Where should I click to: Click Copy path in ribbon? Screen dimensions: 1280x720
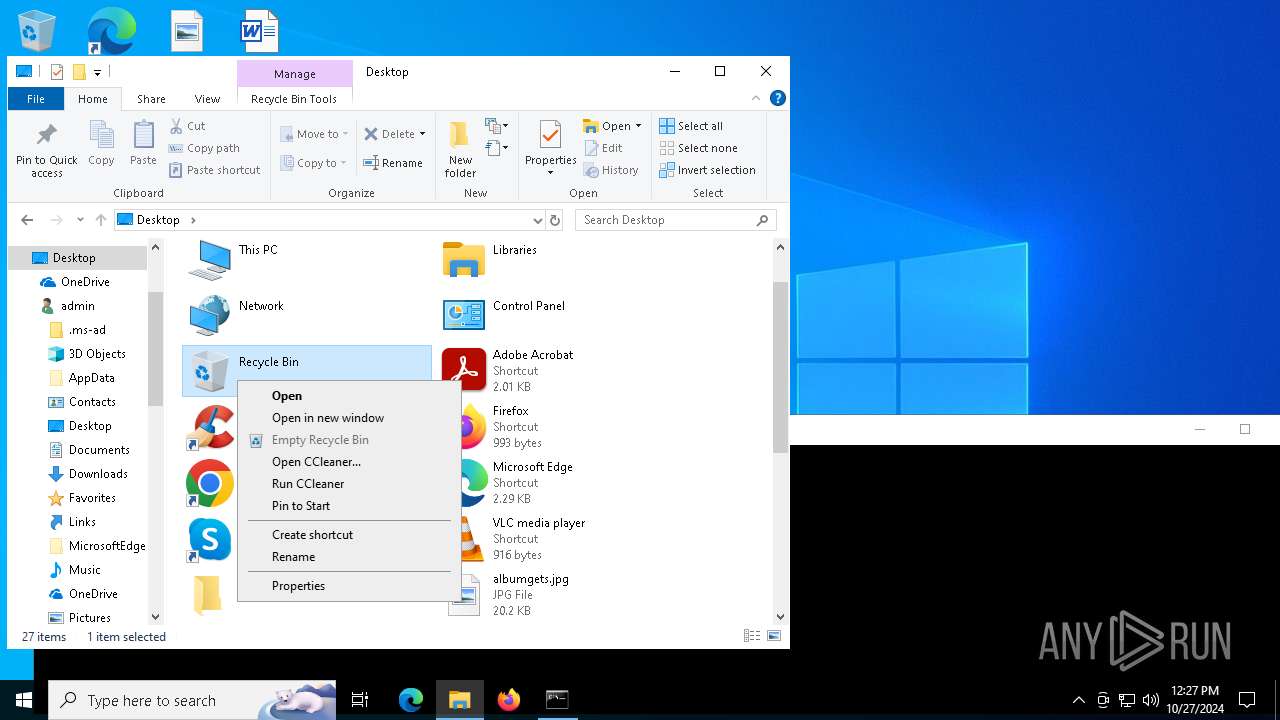pos(204,148)
